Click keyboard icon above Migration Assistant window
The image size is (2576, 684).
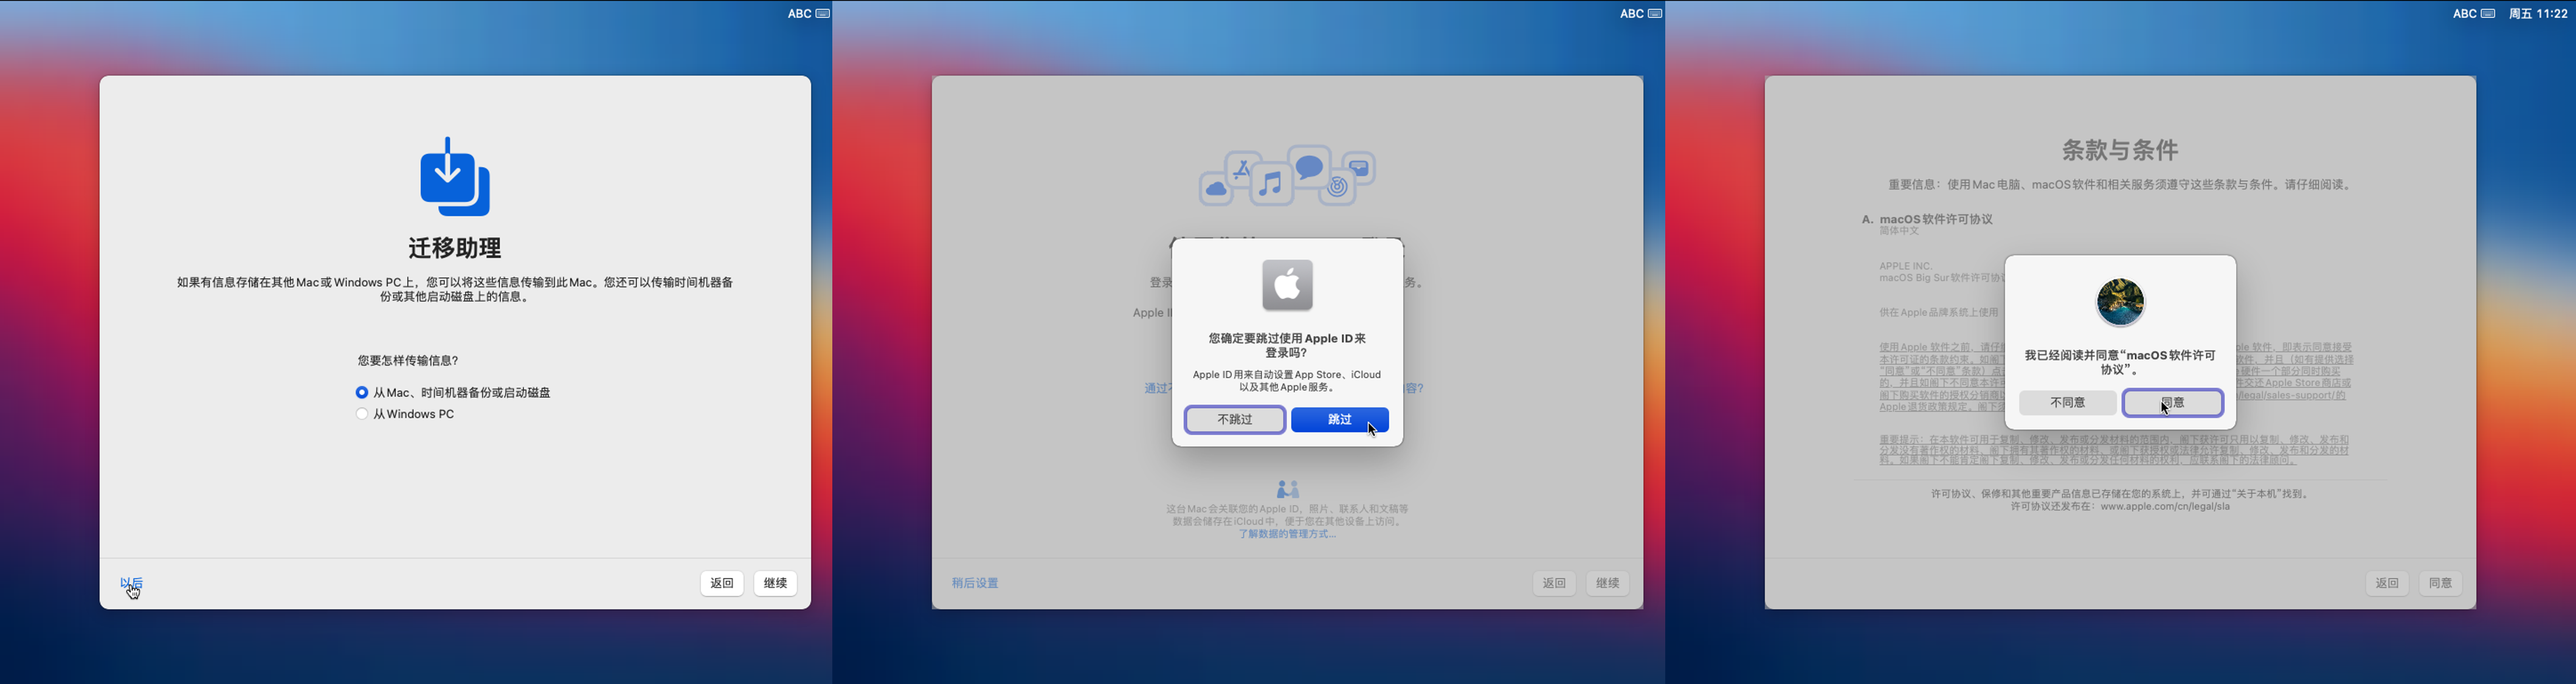[x=823, y=13]
